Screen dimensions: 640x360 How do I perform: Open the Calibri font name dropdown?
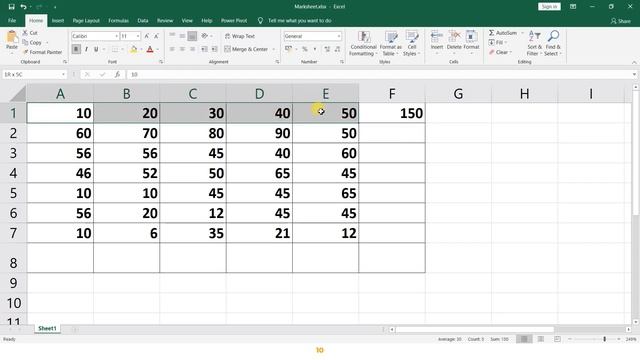point(116,36)
